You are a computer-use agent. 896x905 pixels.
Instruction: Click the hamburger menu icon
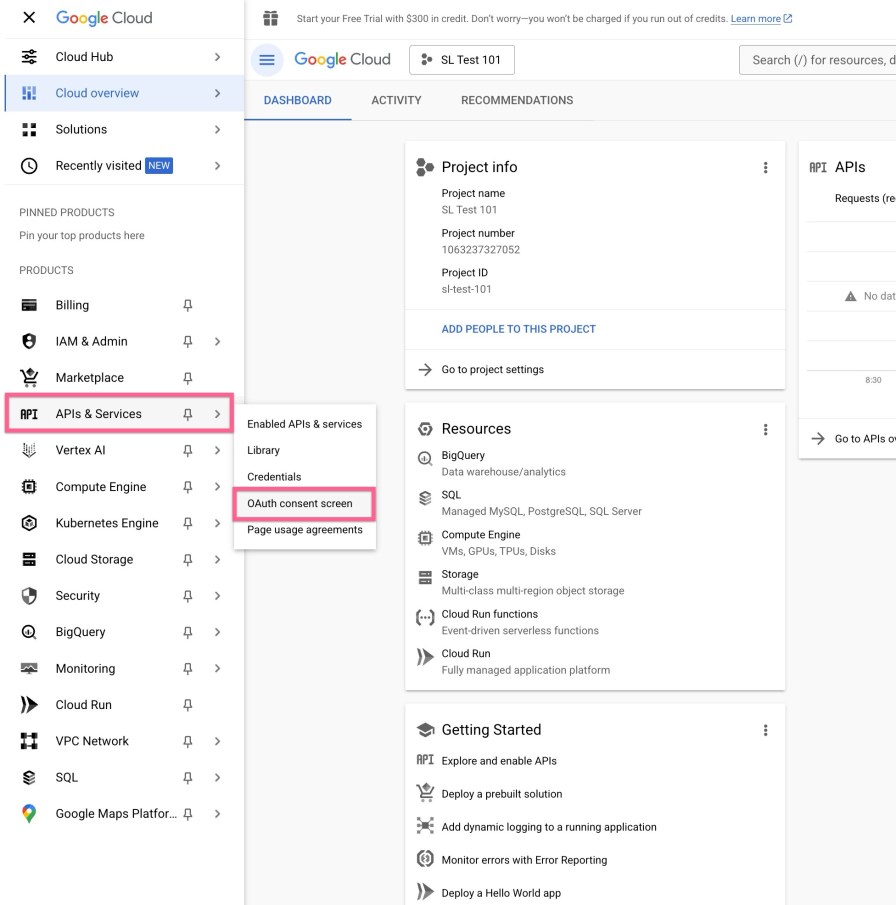point(267,60)
